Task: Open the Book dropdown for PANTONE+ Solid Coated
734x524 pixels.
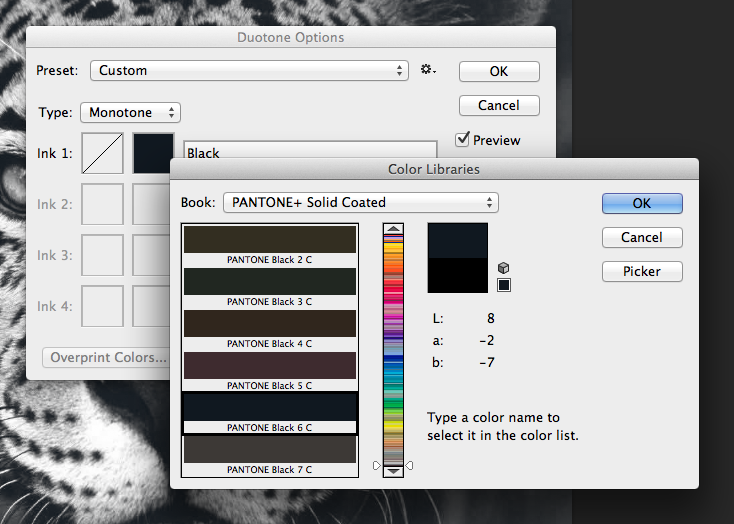Action: coord(361,202)
